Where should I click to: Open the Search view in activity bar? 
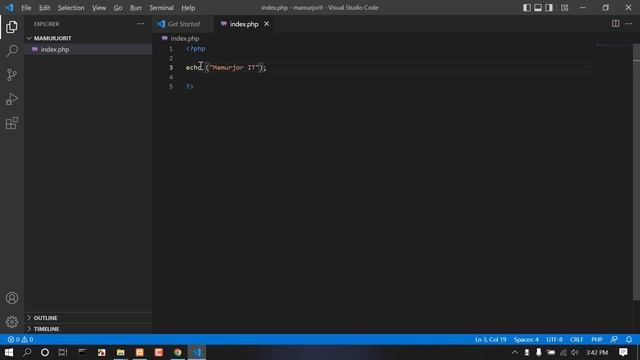(x=12, y=51)
